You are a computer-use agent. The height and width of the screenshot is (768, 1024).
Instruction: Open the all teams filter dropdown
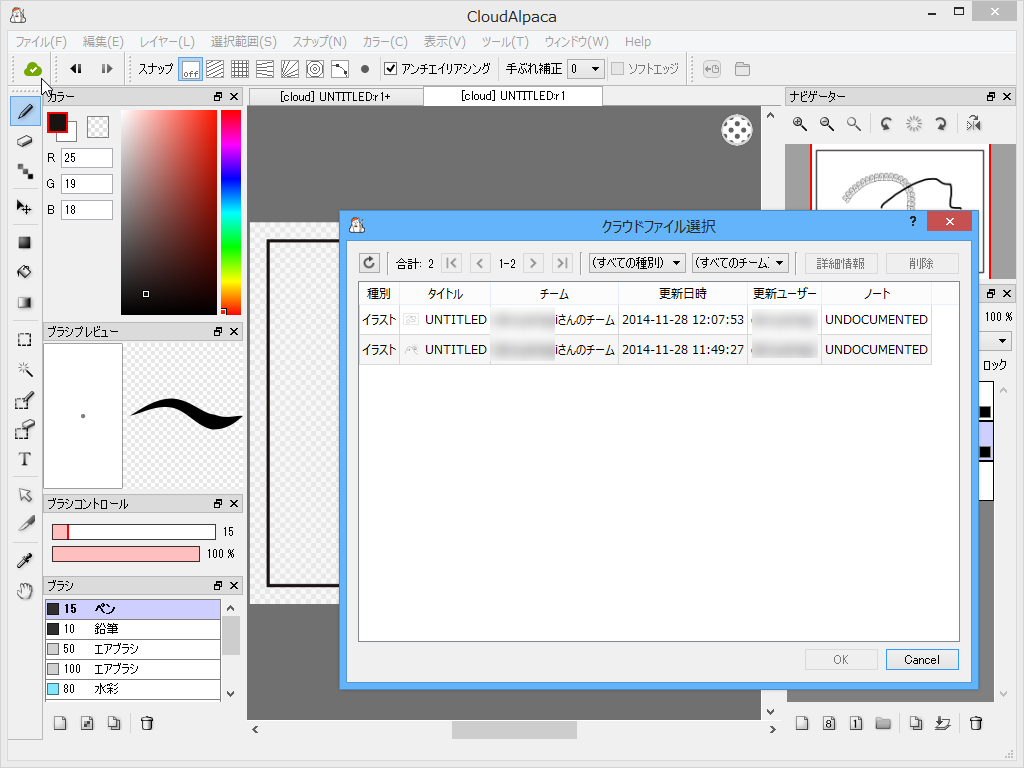click(740, 263)
